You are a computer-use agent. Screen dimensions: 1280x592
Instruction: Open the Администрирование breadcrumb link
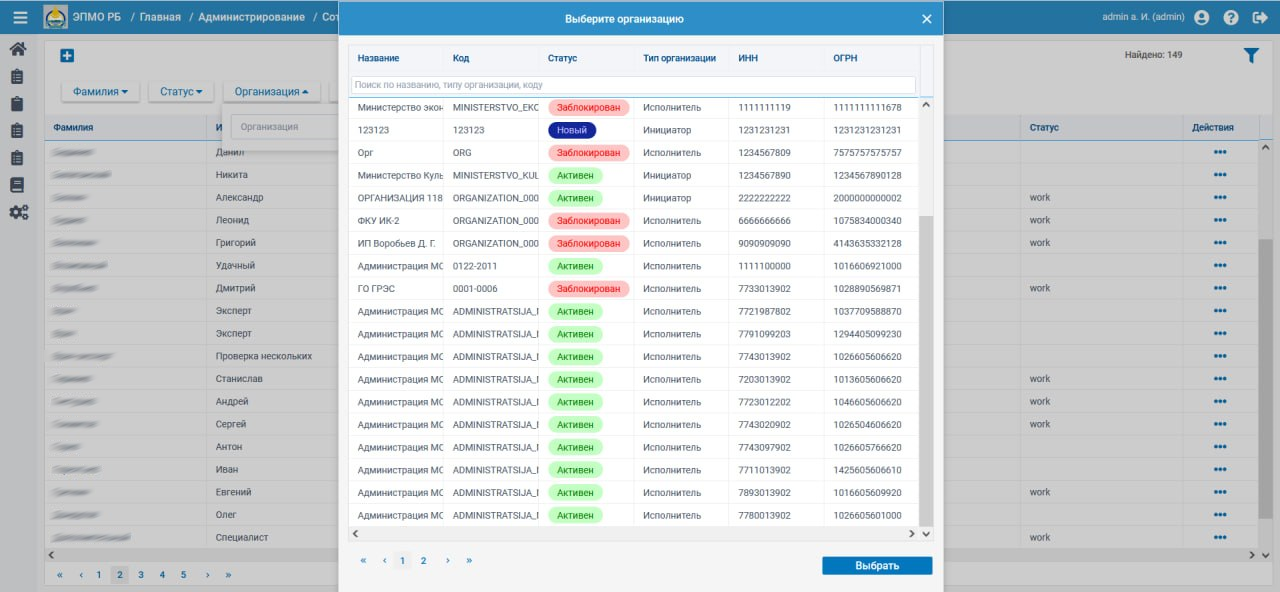tap(251, 17)
